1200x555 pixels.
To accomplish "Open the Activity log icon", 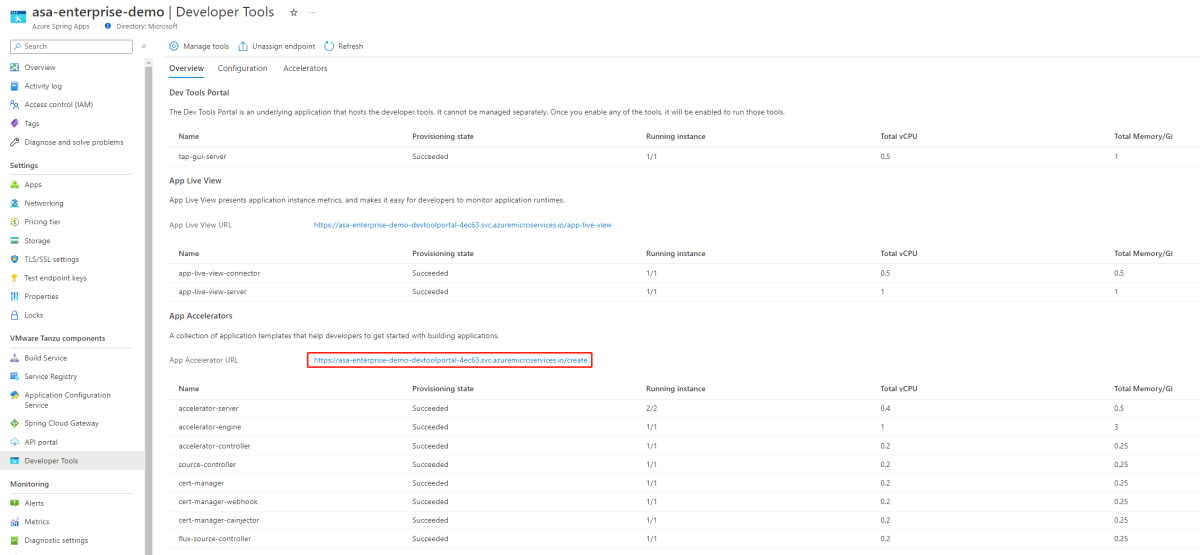I will click(x=14, y=86).
